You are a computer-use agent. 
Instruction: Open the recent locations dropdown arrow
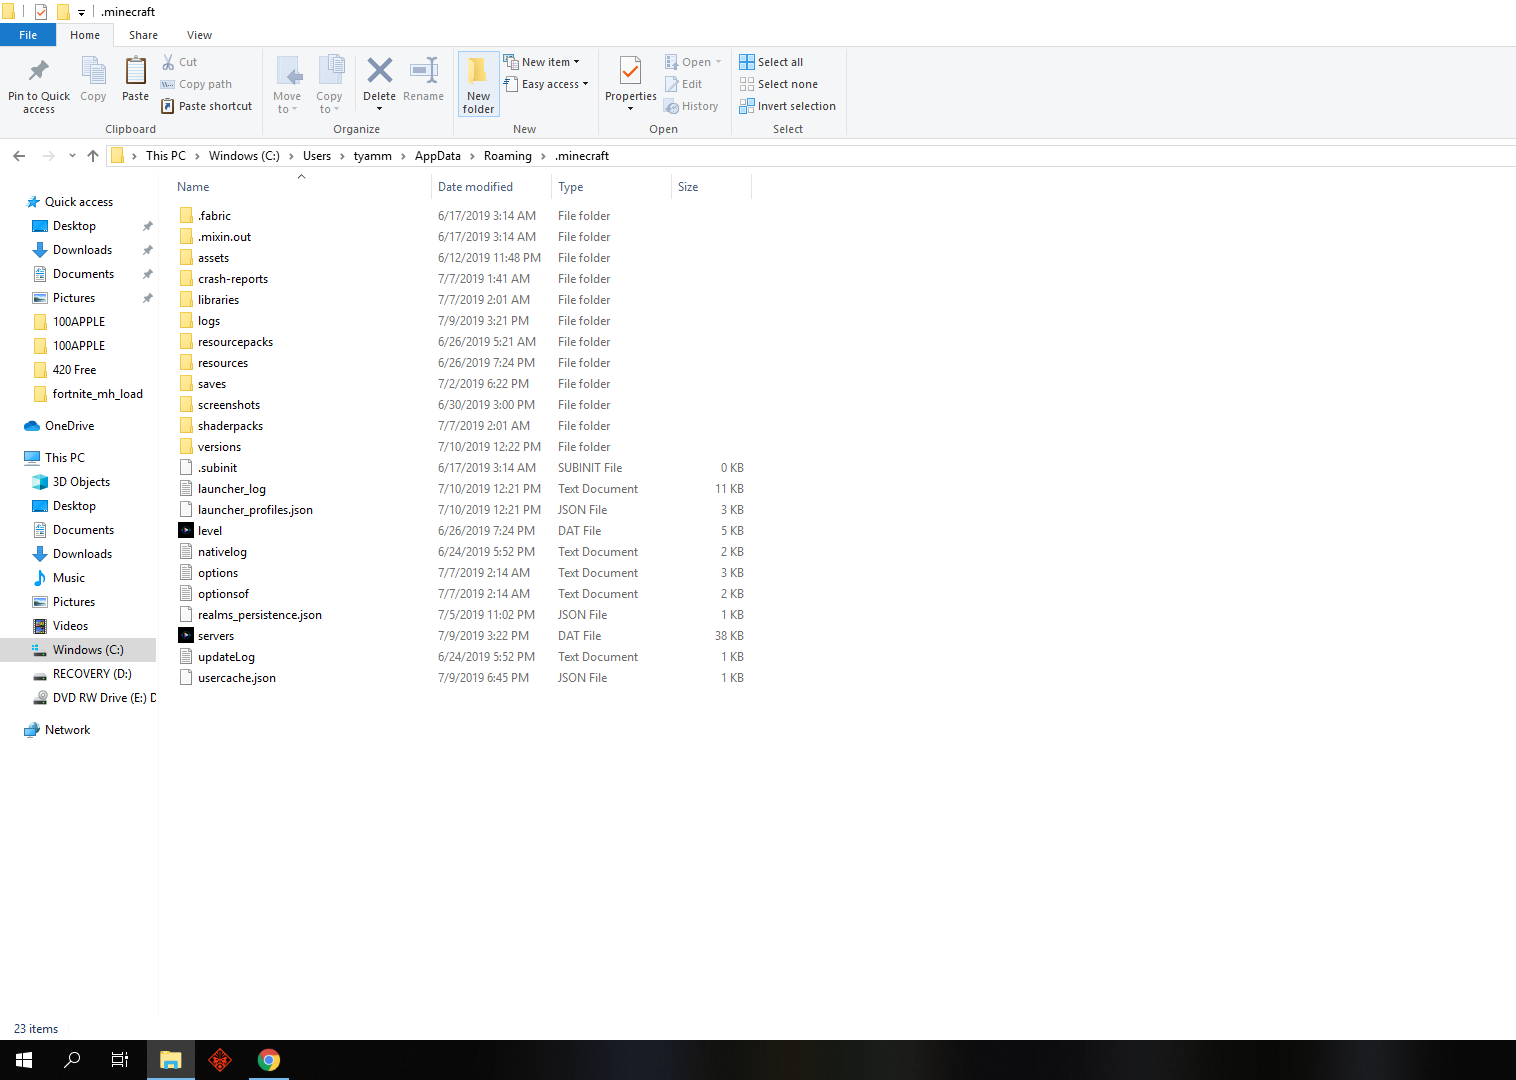click(x=72, y=156)
